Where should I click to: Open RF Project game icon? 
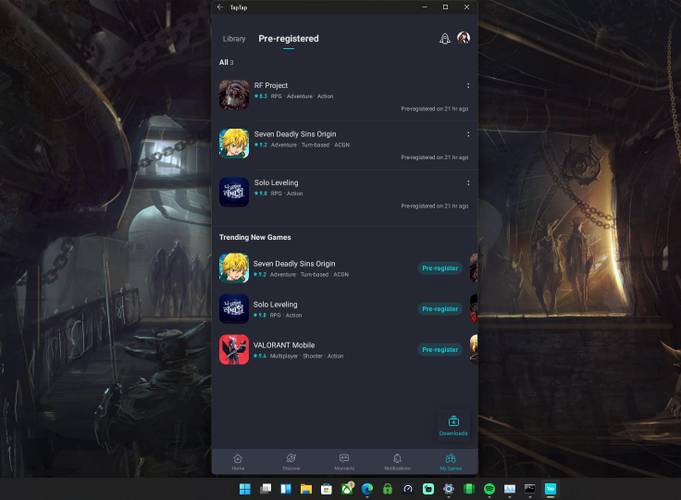click(x=234, y=95)
